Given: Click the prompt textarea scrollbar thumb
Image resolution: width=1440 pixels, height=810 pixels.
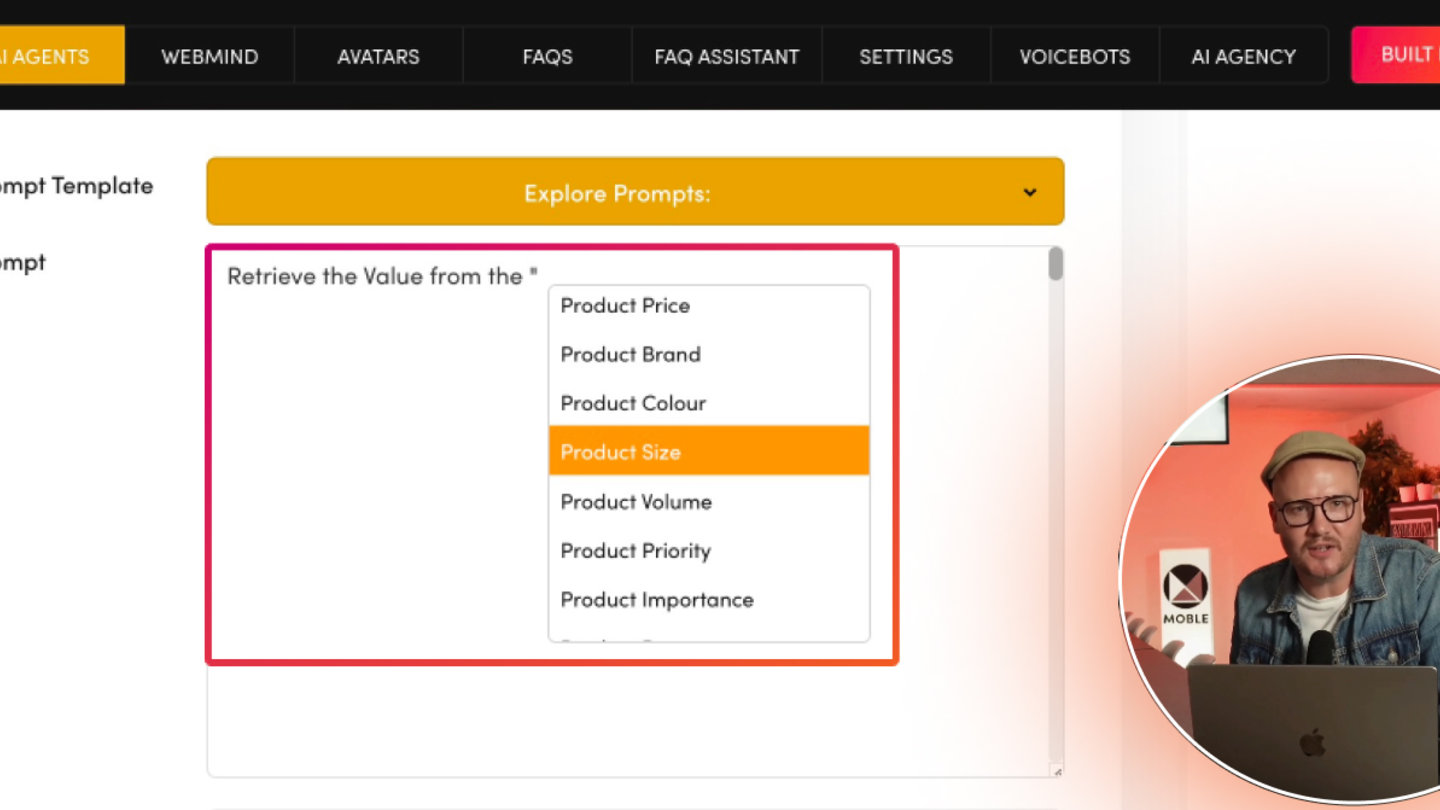Looking at the screenshot, I should [1055, 265].
